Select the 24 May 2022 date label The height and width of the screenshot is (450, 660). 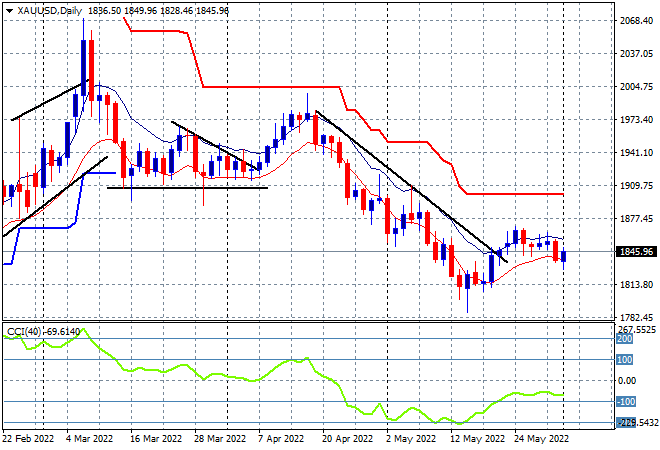(x=541, y=439)
